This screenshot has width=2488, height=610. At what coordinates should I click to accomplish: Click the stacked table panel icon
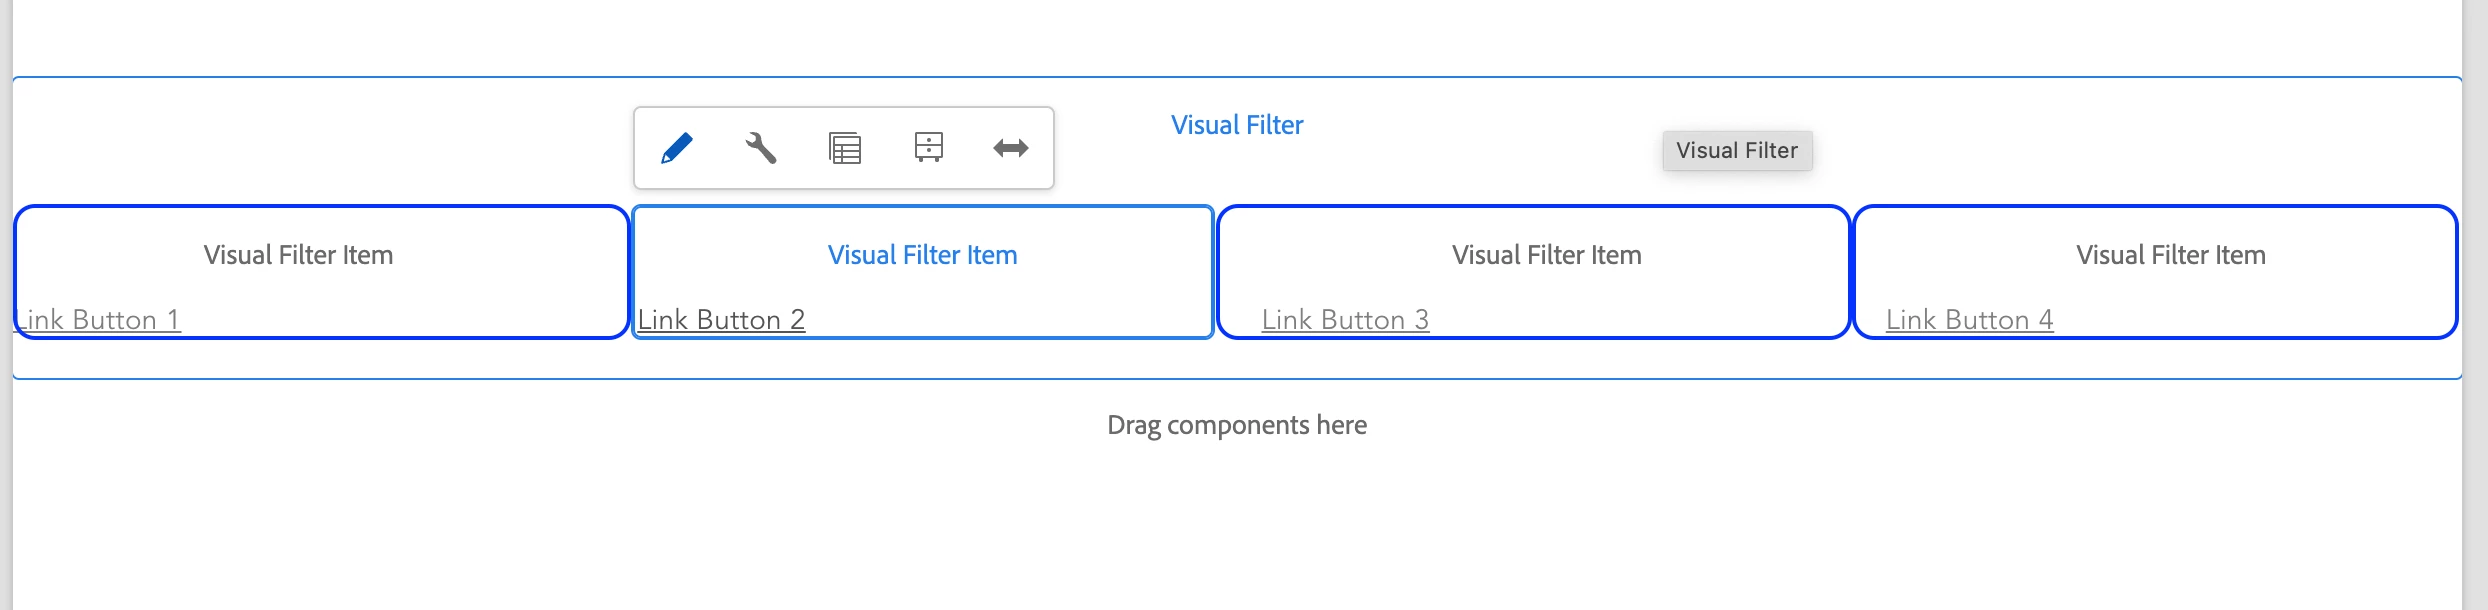pyautogui.click(x=845, y=148)
